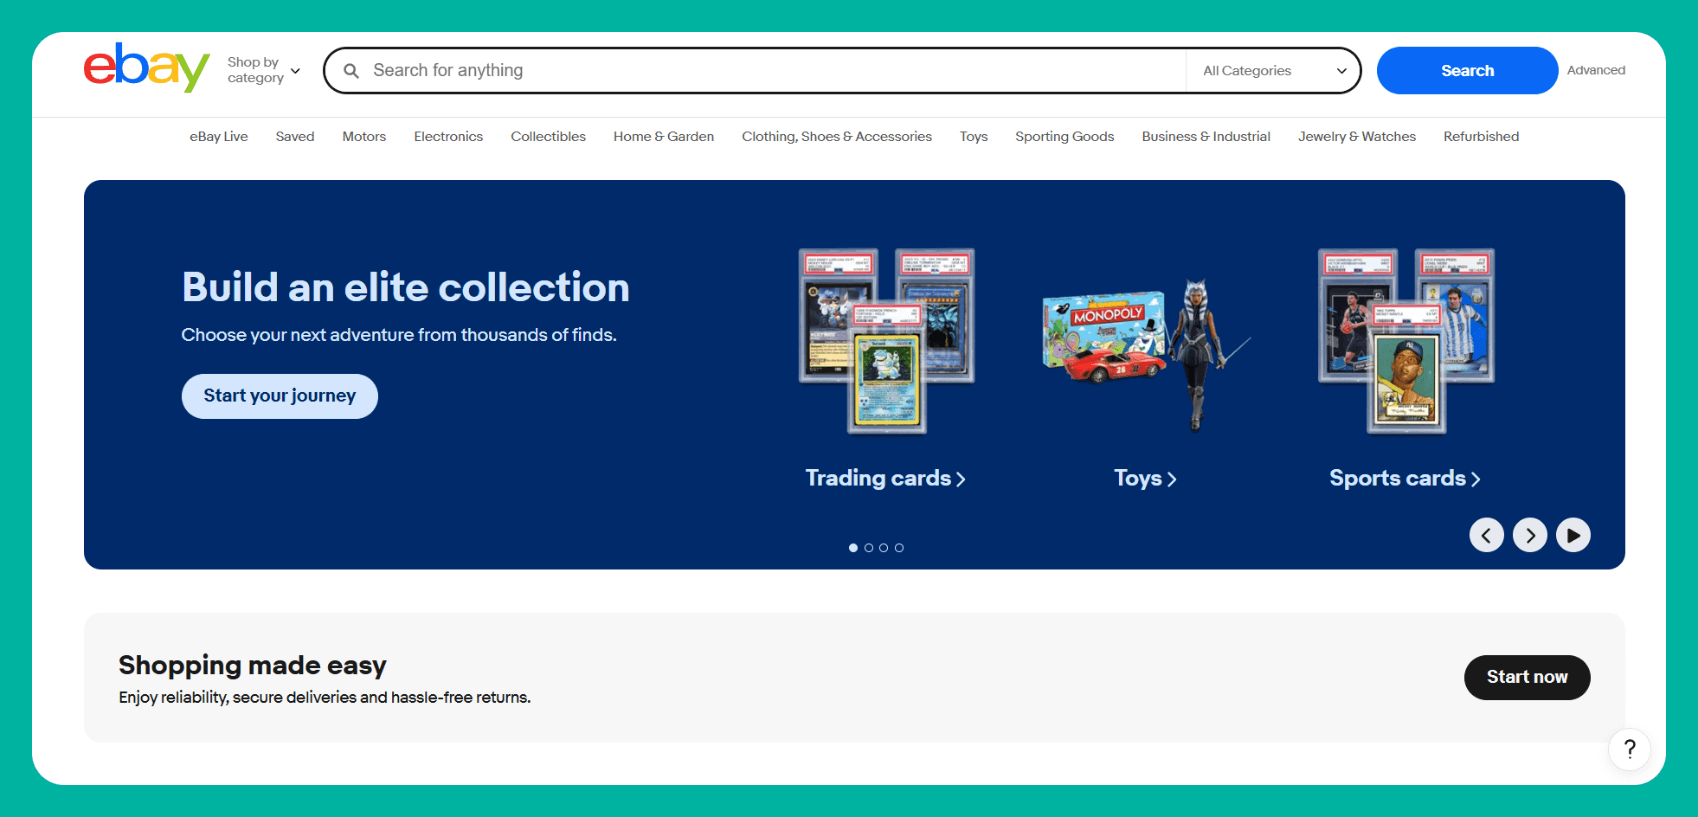The height and width of the screenshot is (817, 1698).
Task: Click the eBay logo
Action: click(146, 68)
